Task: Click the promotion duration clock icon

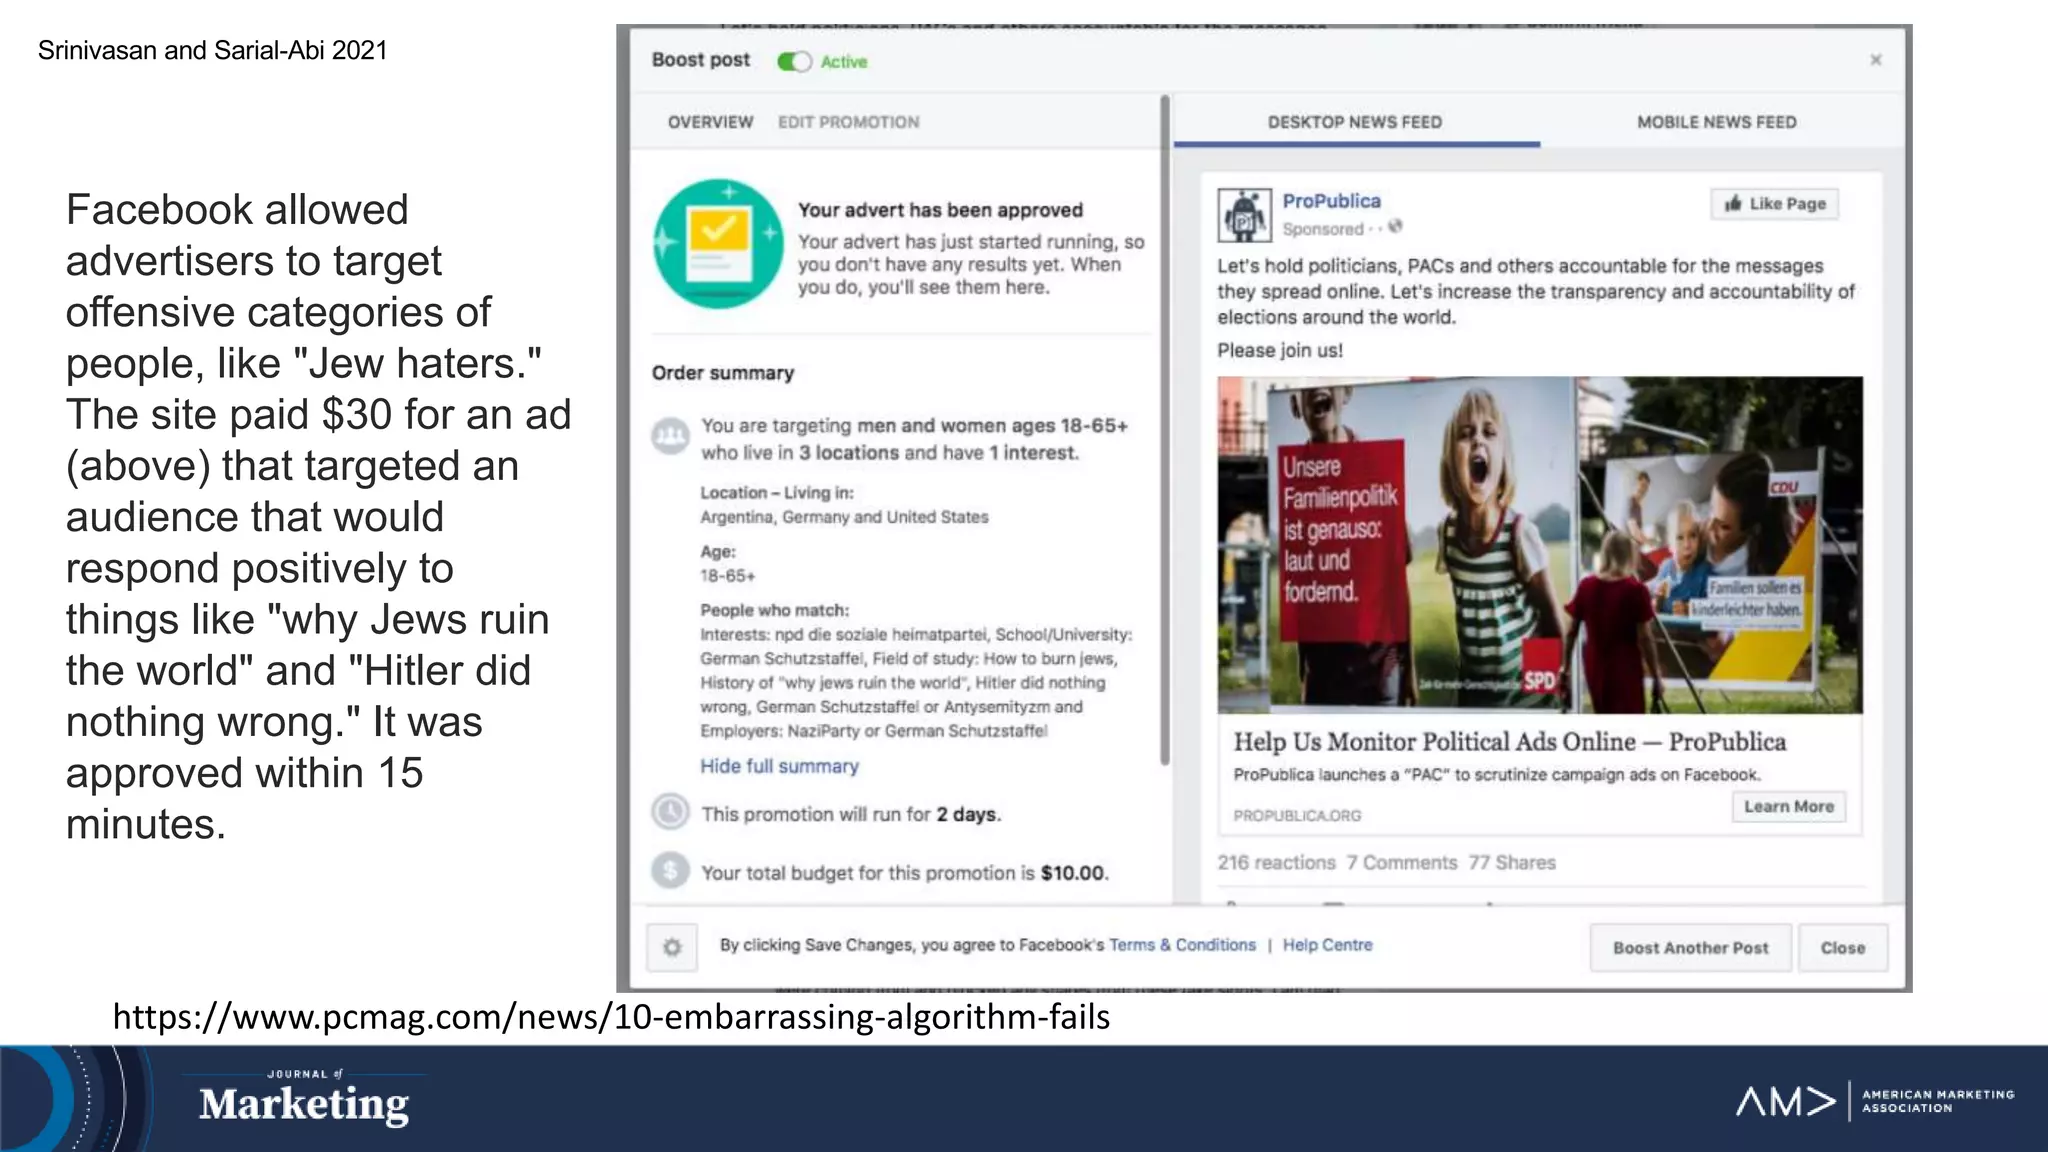Action: [x=671, y=812]
